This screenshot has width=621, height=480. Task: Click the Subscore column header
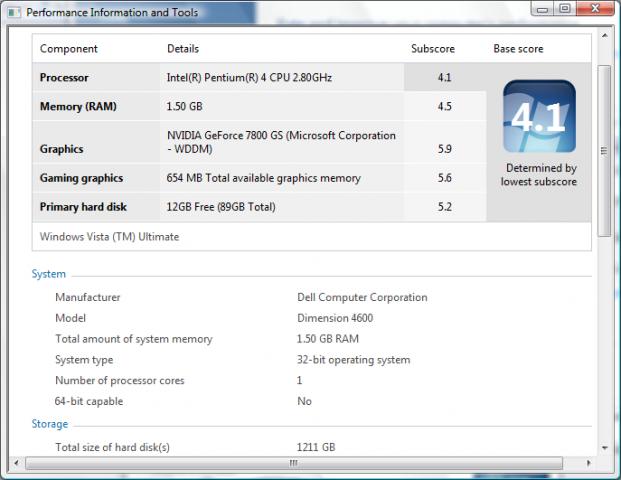click(x=433, y=49)
